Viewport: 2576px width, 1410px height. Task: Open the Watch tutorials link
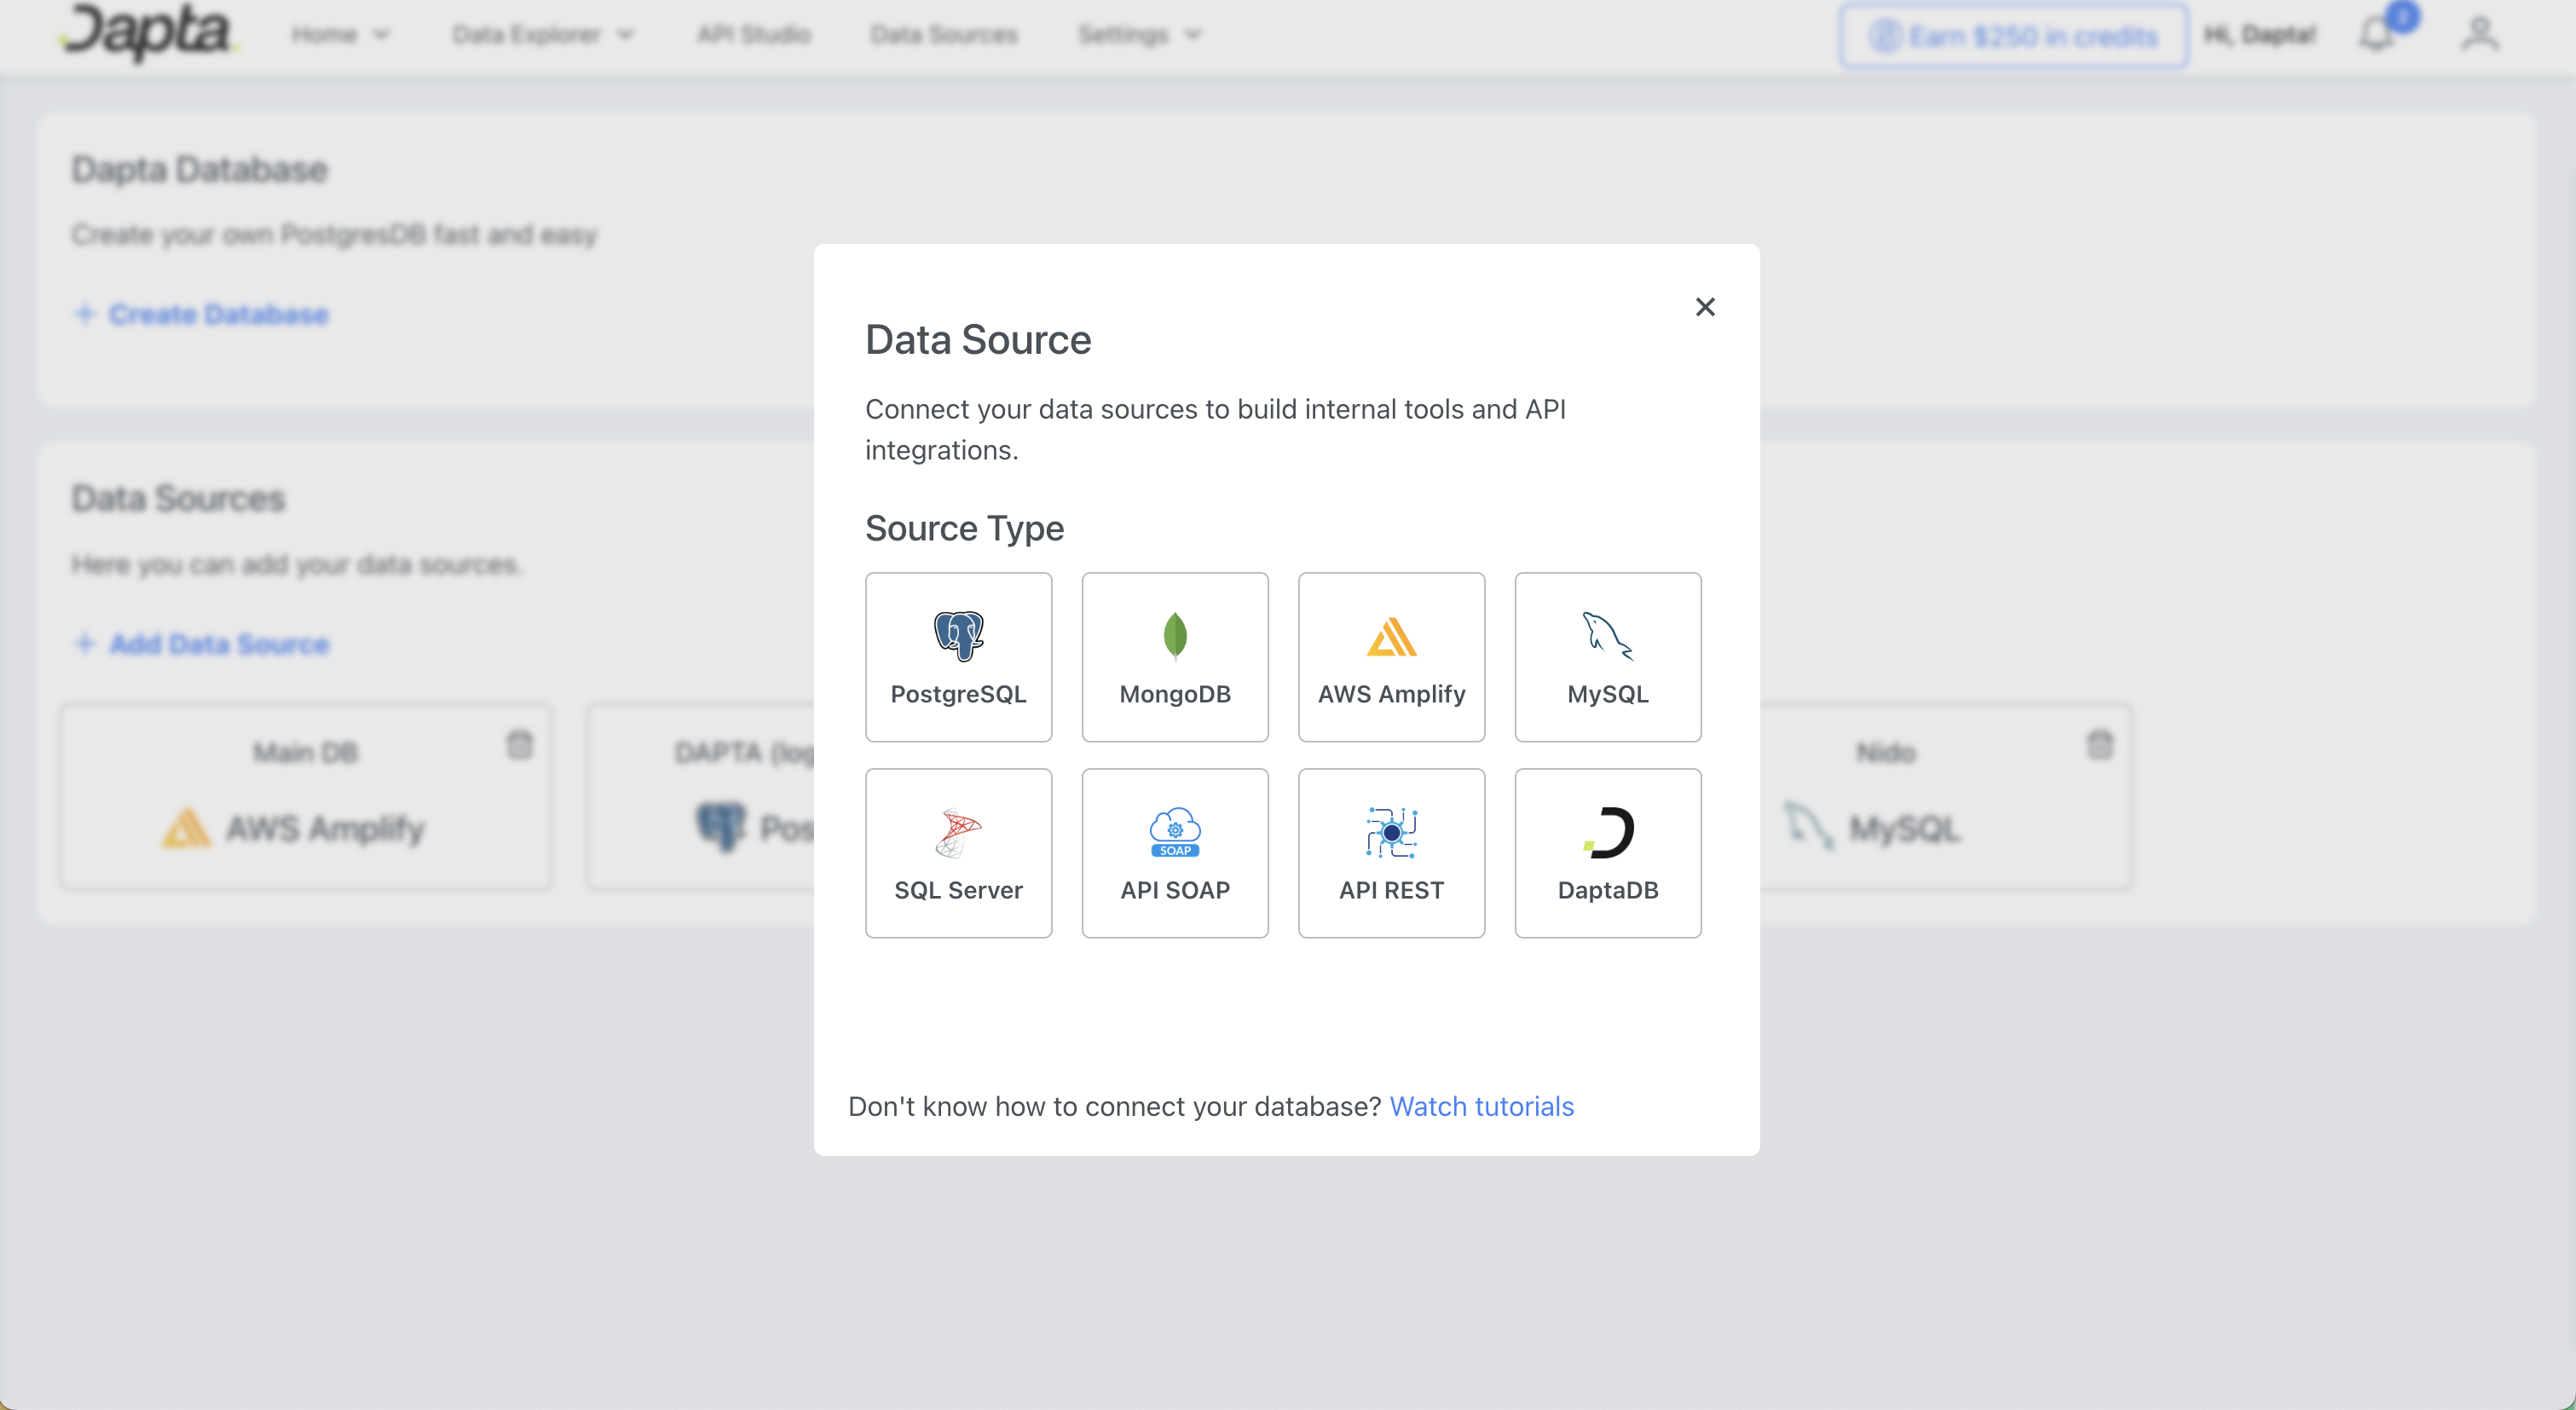point(1481,1106)
